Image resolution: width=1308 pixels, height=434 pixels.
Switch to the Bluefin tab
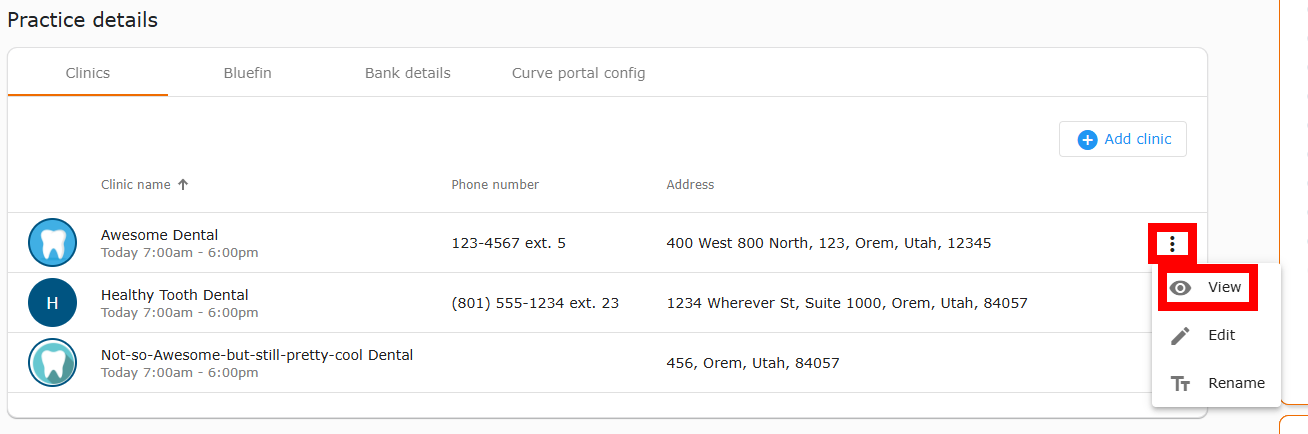click(248, 73)
